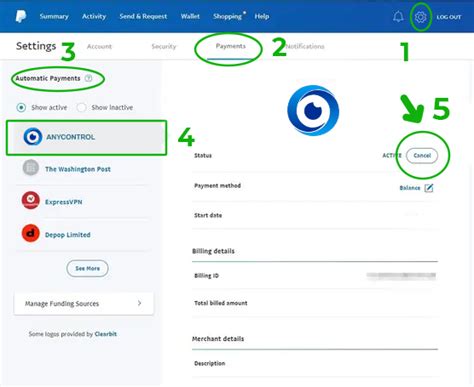Image resolution: width=474 pixels, height=387 pixels.
Task: Click the ExpressVPN logo icon
Action: point(31,200)
